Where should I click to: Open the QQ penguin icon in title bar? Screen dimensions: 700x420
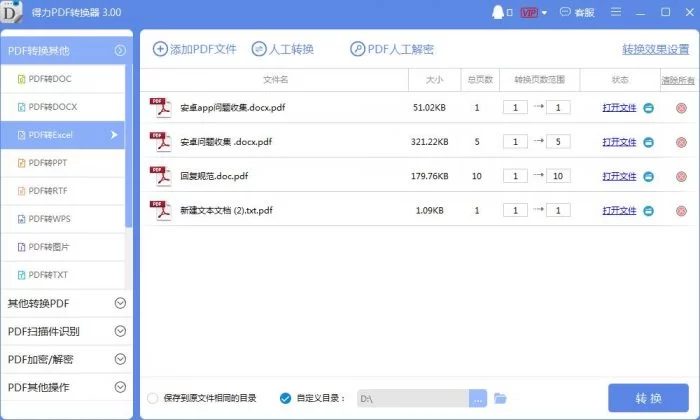[497, 13]
